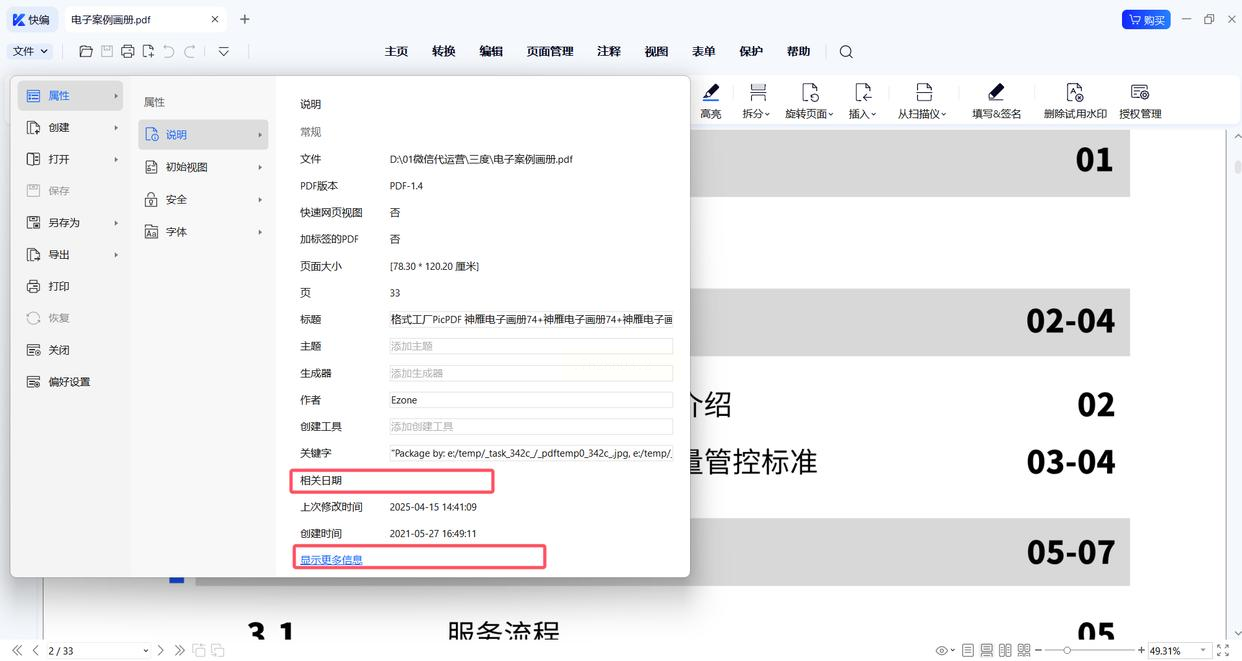1242x661 pixels.
Task: Expand the 旋转页面 rotate page dropdown
Action: 809,114
